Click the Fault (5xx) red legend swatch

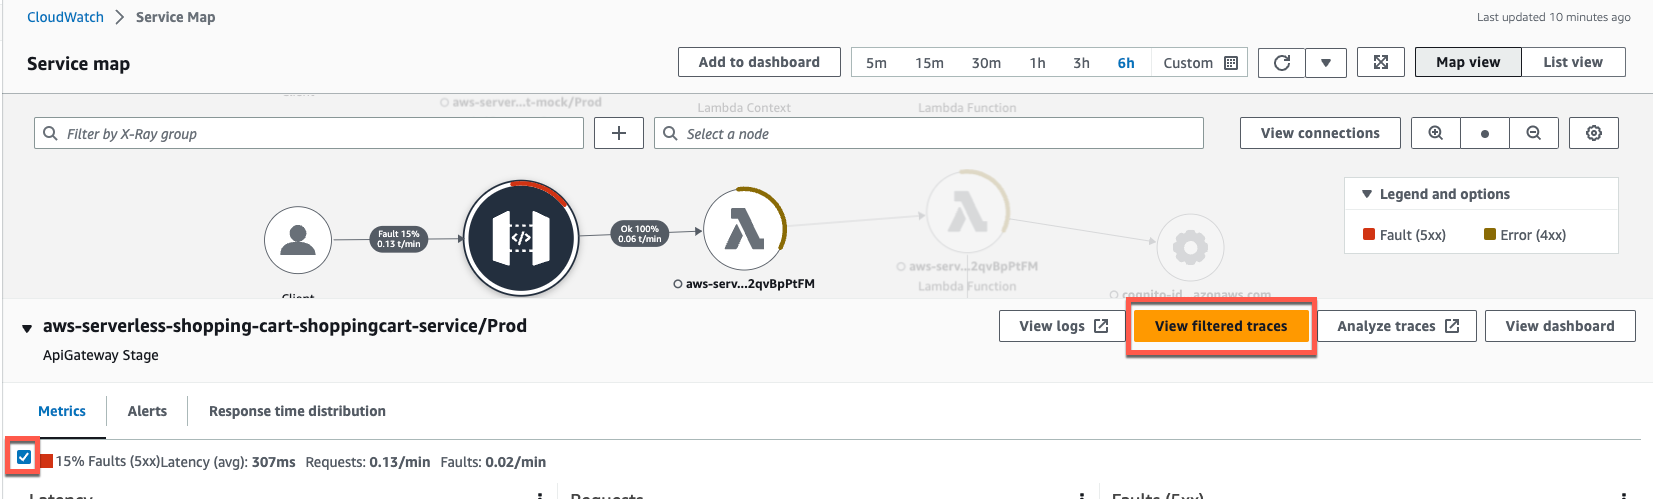(1369, 234)
